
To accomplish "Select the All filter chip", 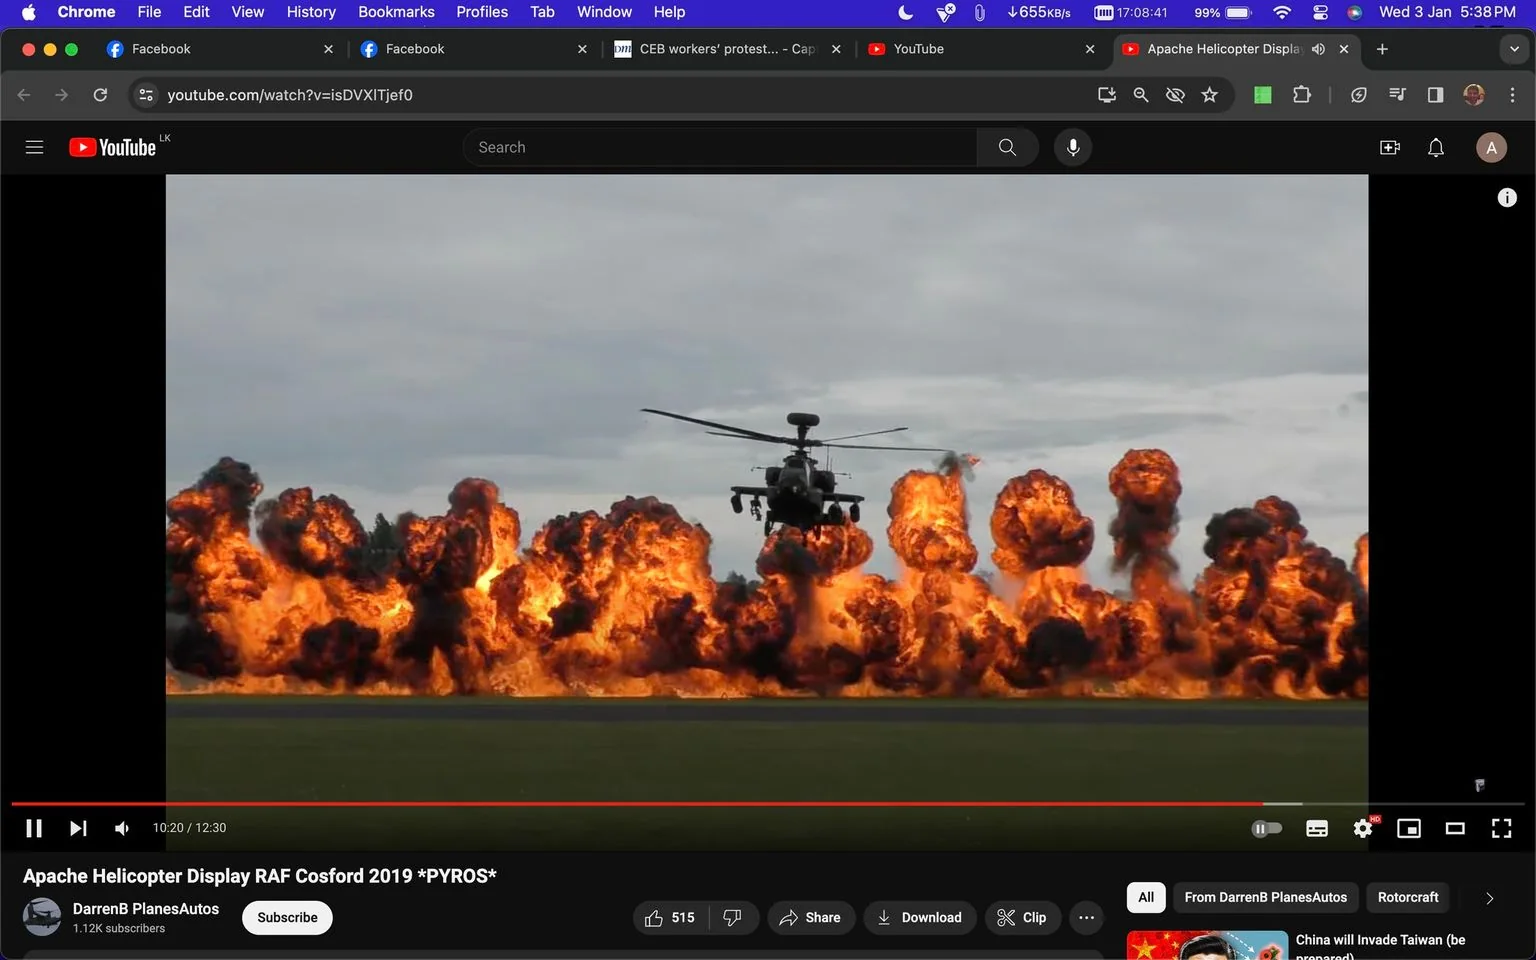I will coord(1146,897).
